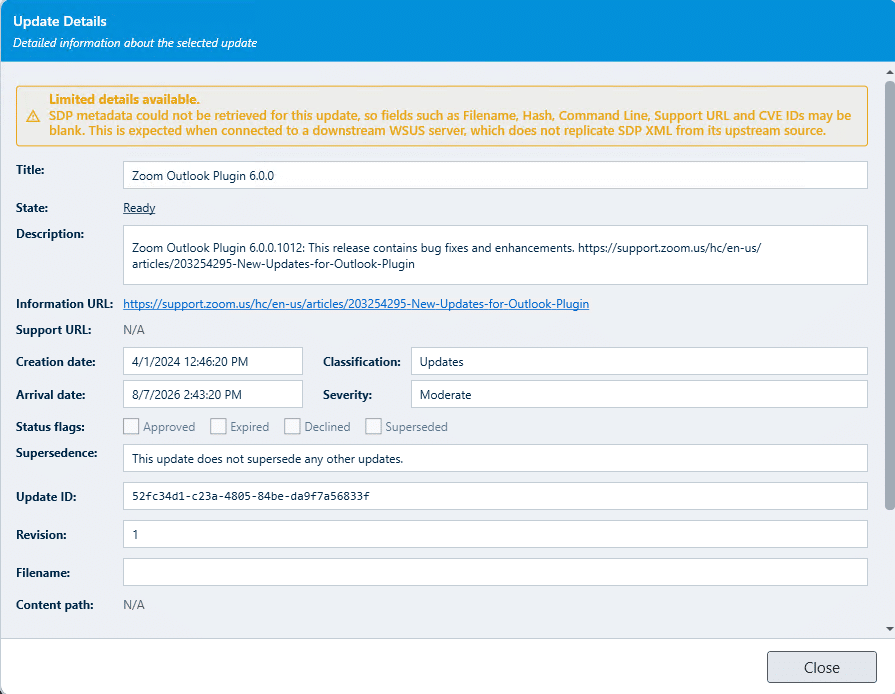This screenshot has width=895, height=694.
Task: Click the 'Limited details available.' heading
Action: (124, 99)
